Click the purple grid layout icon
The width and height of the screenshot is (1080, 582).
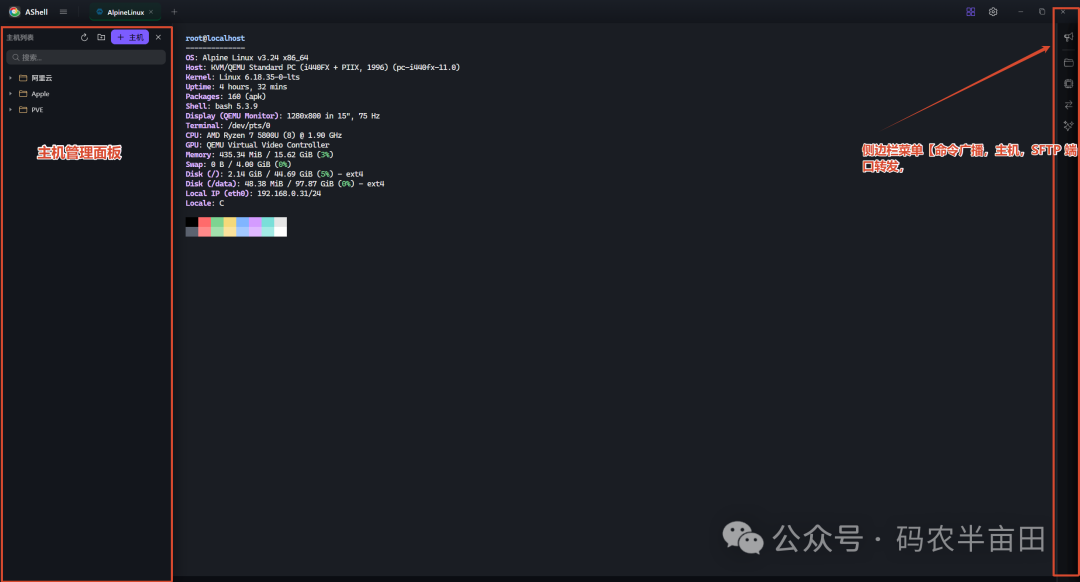pos(970,12)
